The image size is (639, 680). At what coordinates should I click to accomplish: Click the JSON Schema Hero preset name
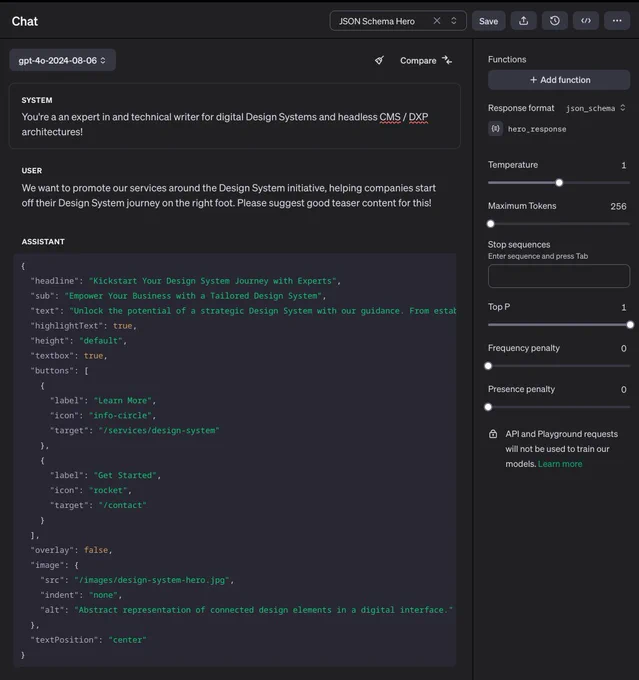click(x=377, y=21)
